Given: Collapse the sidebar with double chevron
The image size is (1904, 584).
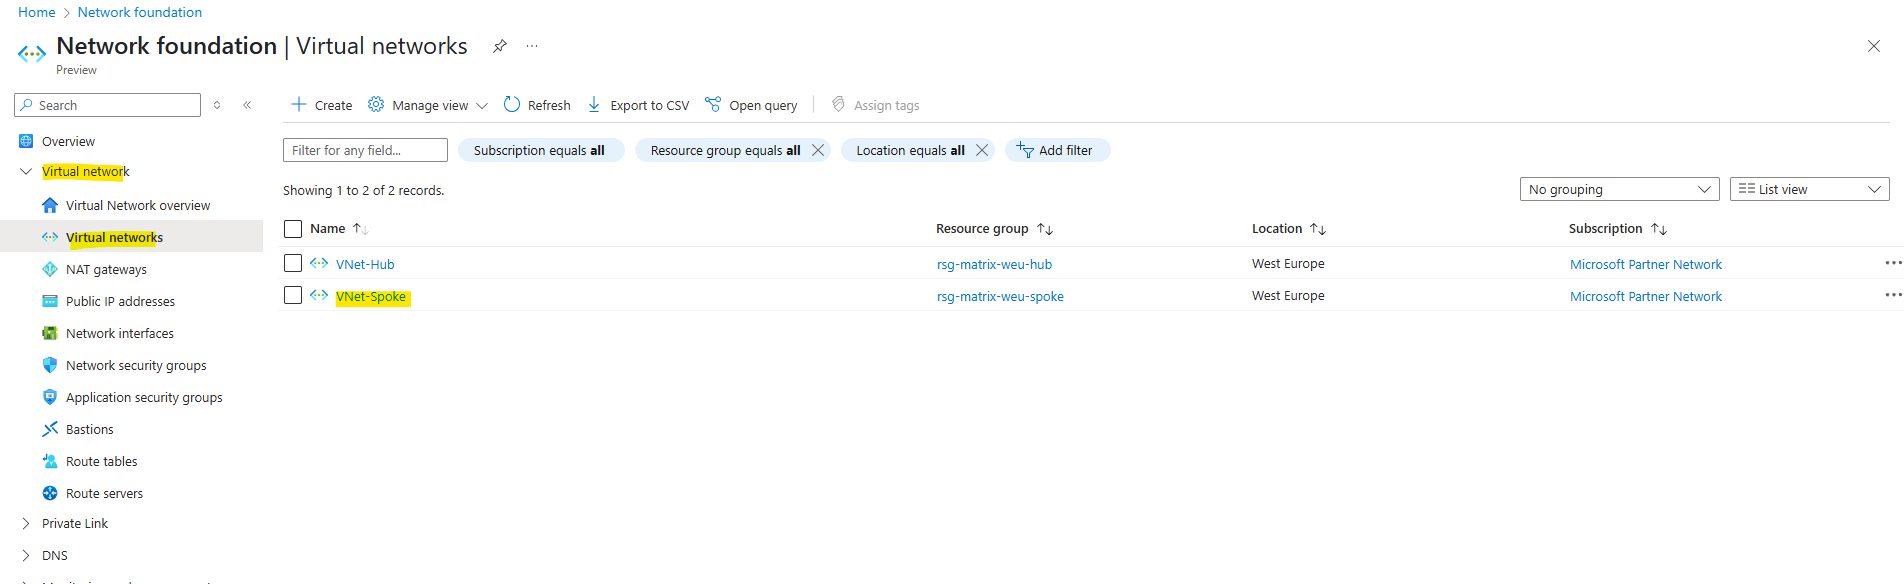Looking at the screenshot, I should click(x=247, y=105).
